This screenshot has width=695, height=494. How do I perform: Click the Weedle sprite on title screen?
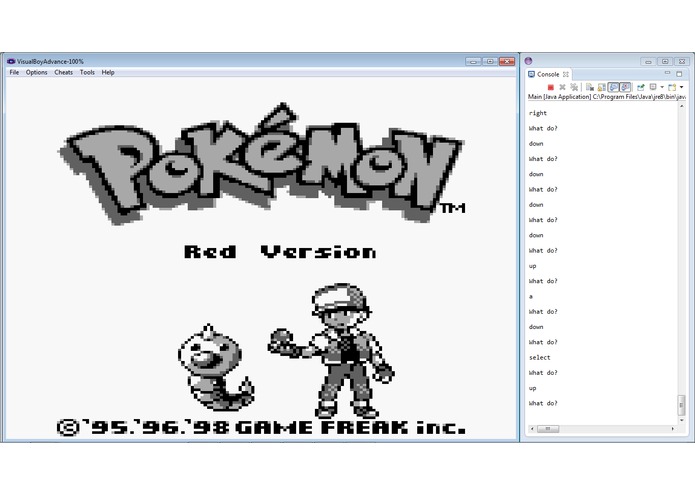216,367
